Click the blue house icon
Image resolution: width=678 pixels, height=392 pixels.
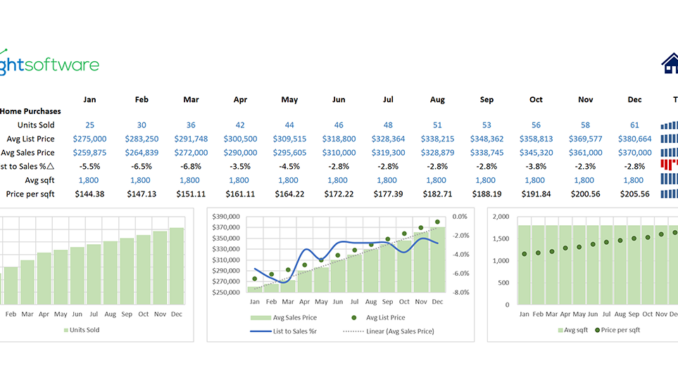pyautogui.click(x=670, y=64)
